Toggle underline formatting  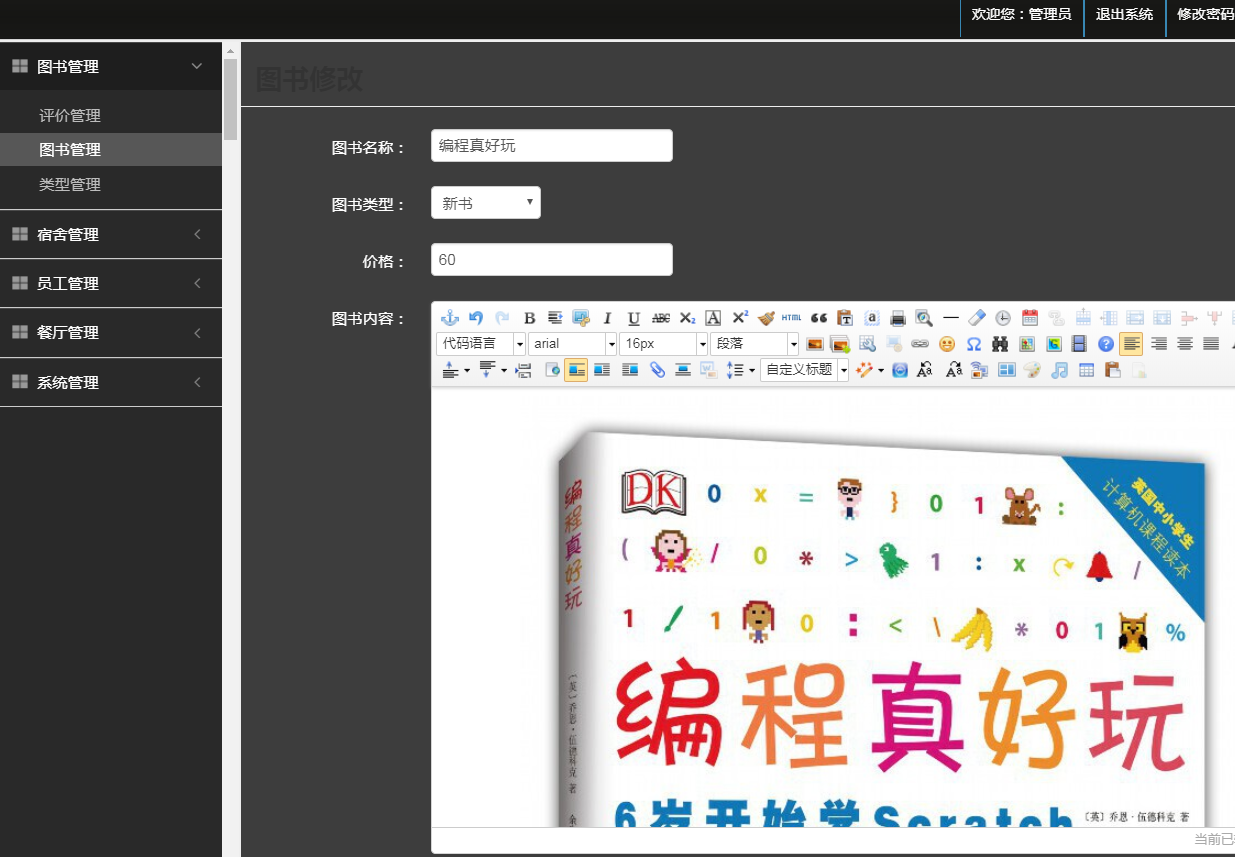634,318
